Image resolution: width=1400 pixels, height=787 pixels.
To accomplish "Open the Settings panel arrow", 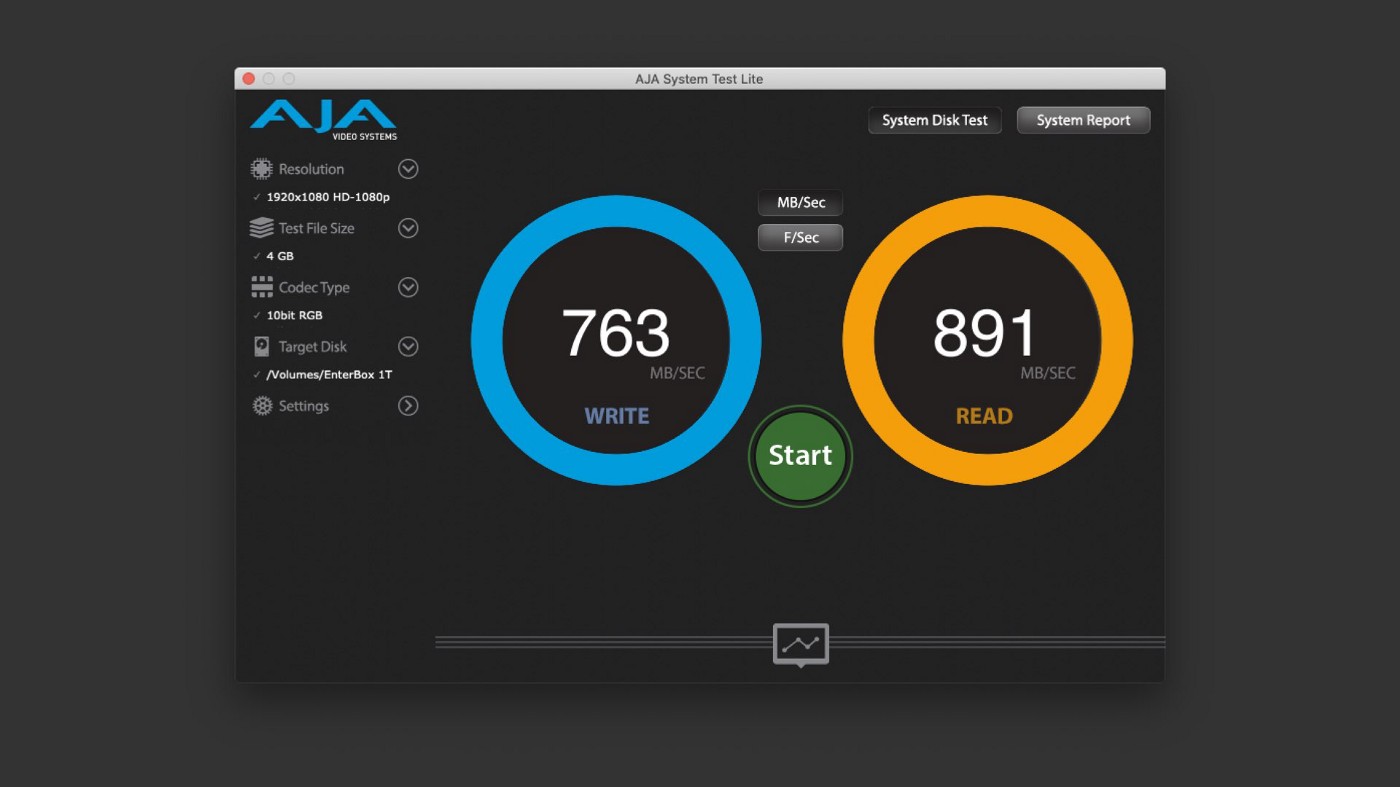I will click(x=408, y=406).
